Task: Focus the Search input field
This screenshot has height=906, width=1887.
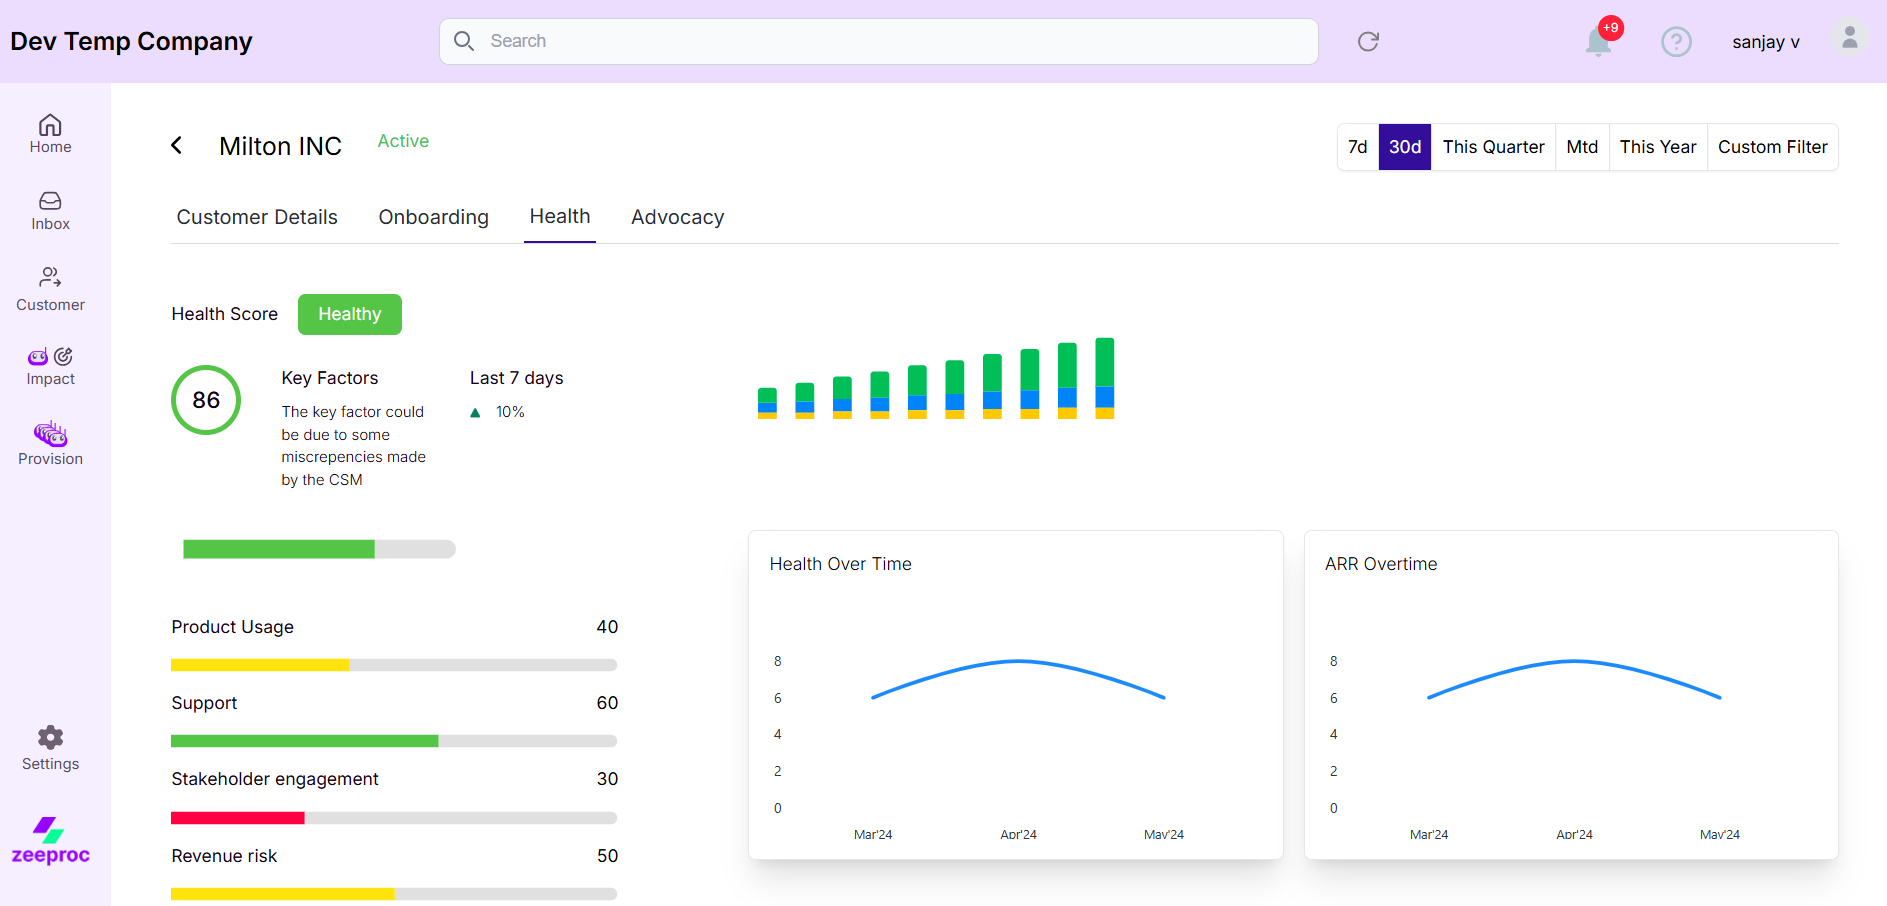Action: click(x=880, y=41)
